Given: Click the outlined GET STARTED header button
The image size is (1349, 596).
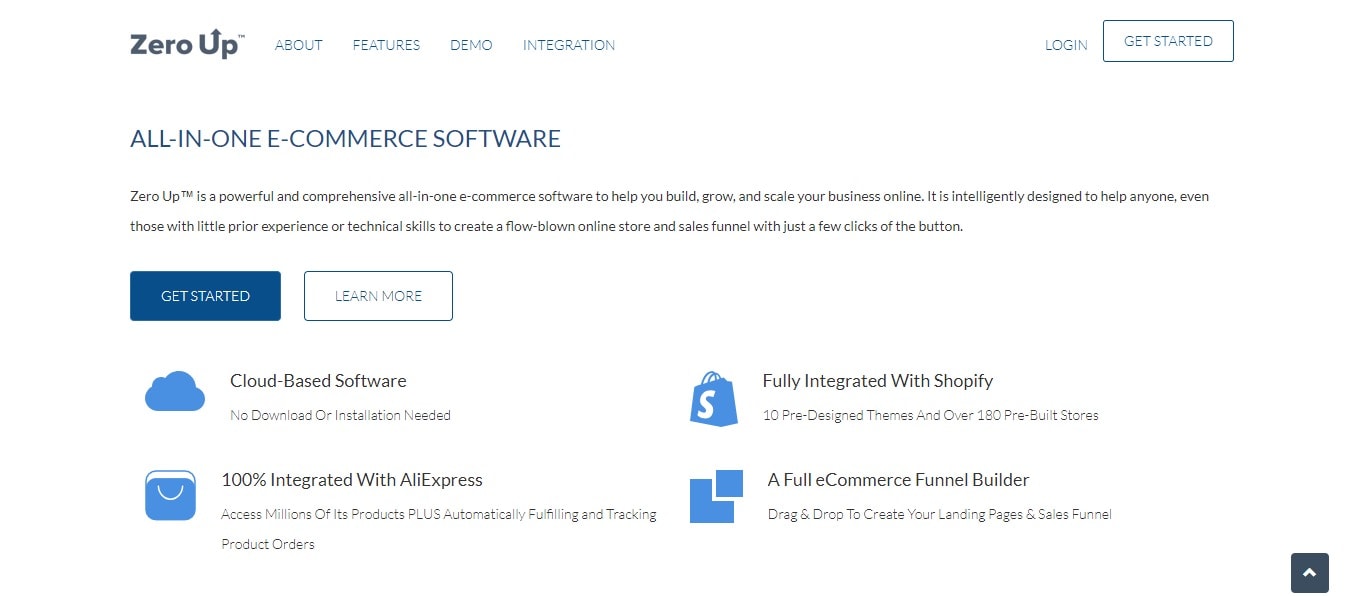Looking at the screenshot, I should click(1168, 41).
